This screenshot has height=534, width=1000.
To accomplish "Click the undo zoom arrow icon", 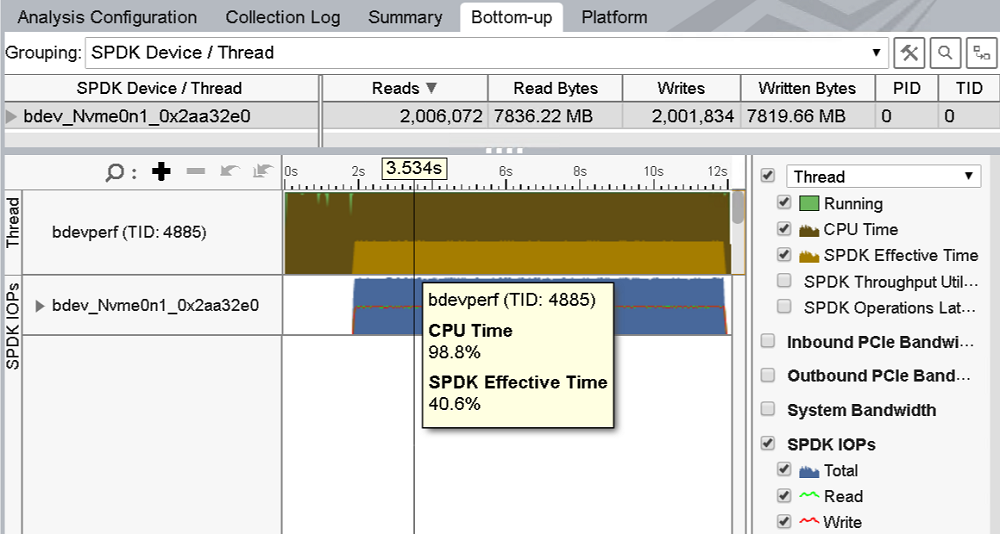I will coord(230,172).
